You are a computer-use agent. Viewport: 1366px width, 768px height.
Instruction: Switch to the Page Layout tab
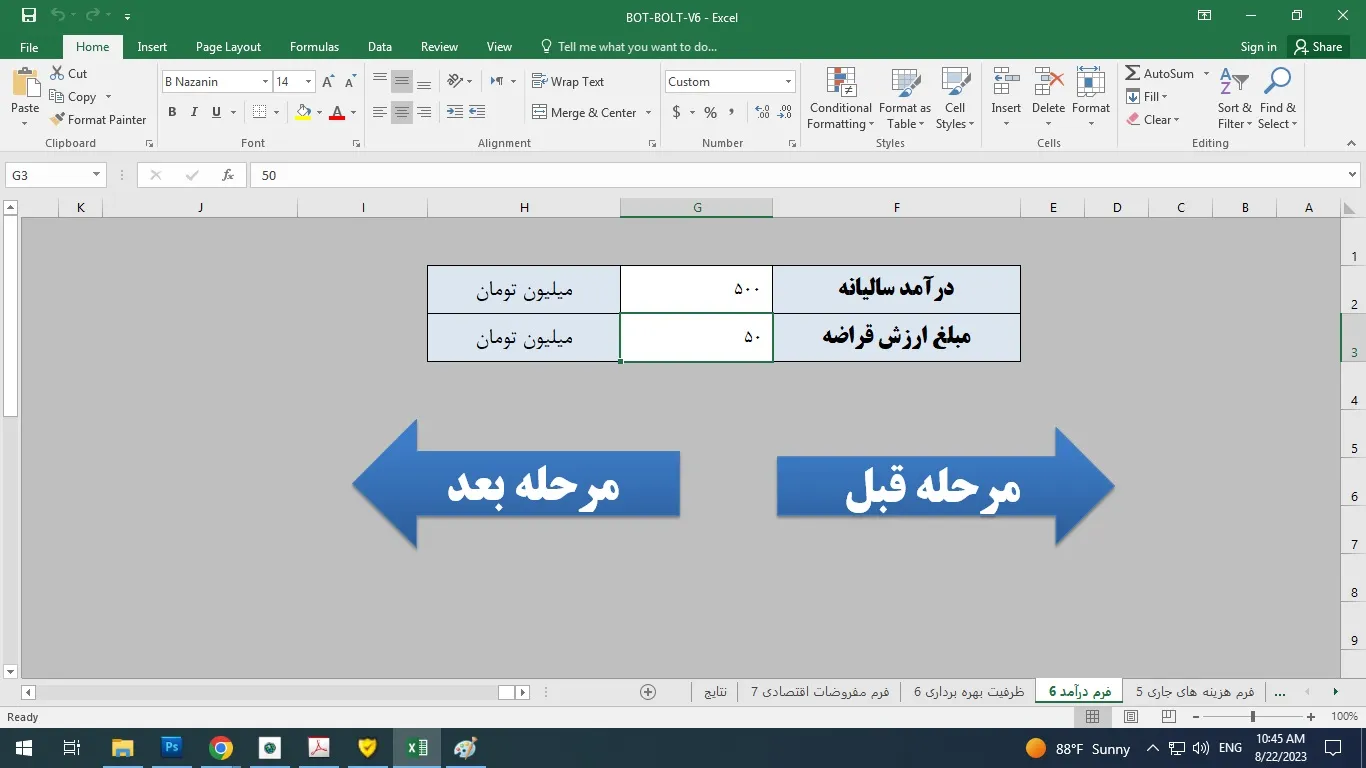pos(228,47)
